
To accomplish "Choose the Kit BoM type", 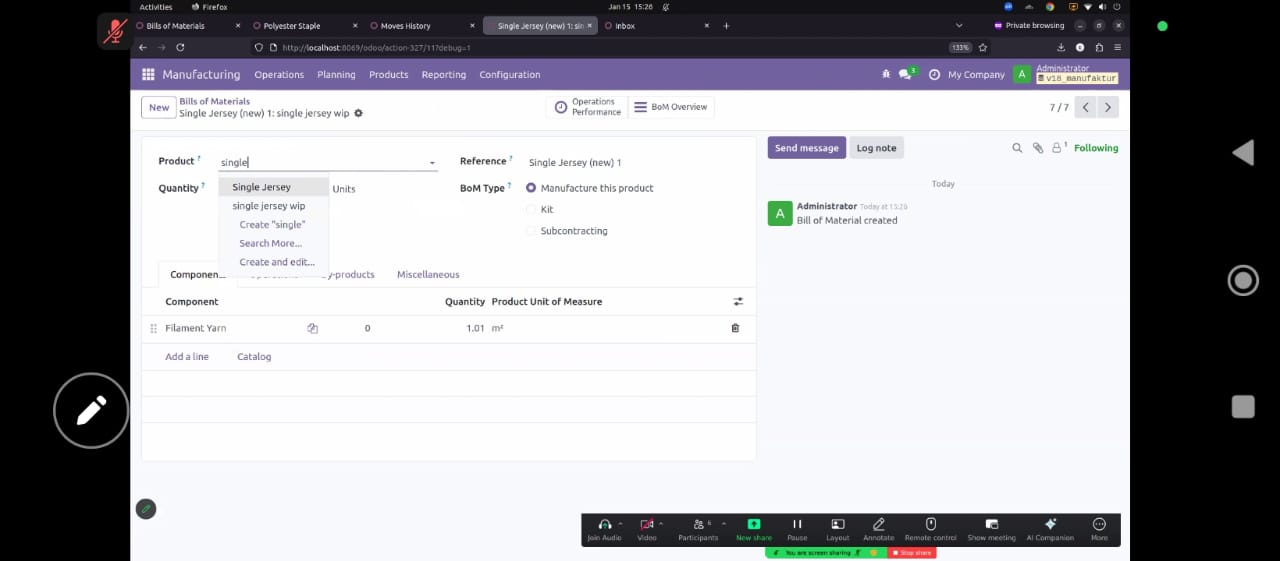I will 531,210.
